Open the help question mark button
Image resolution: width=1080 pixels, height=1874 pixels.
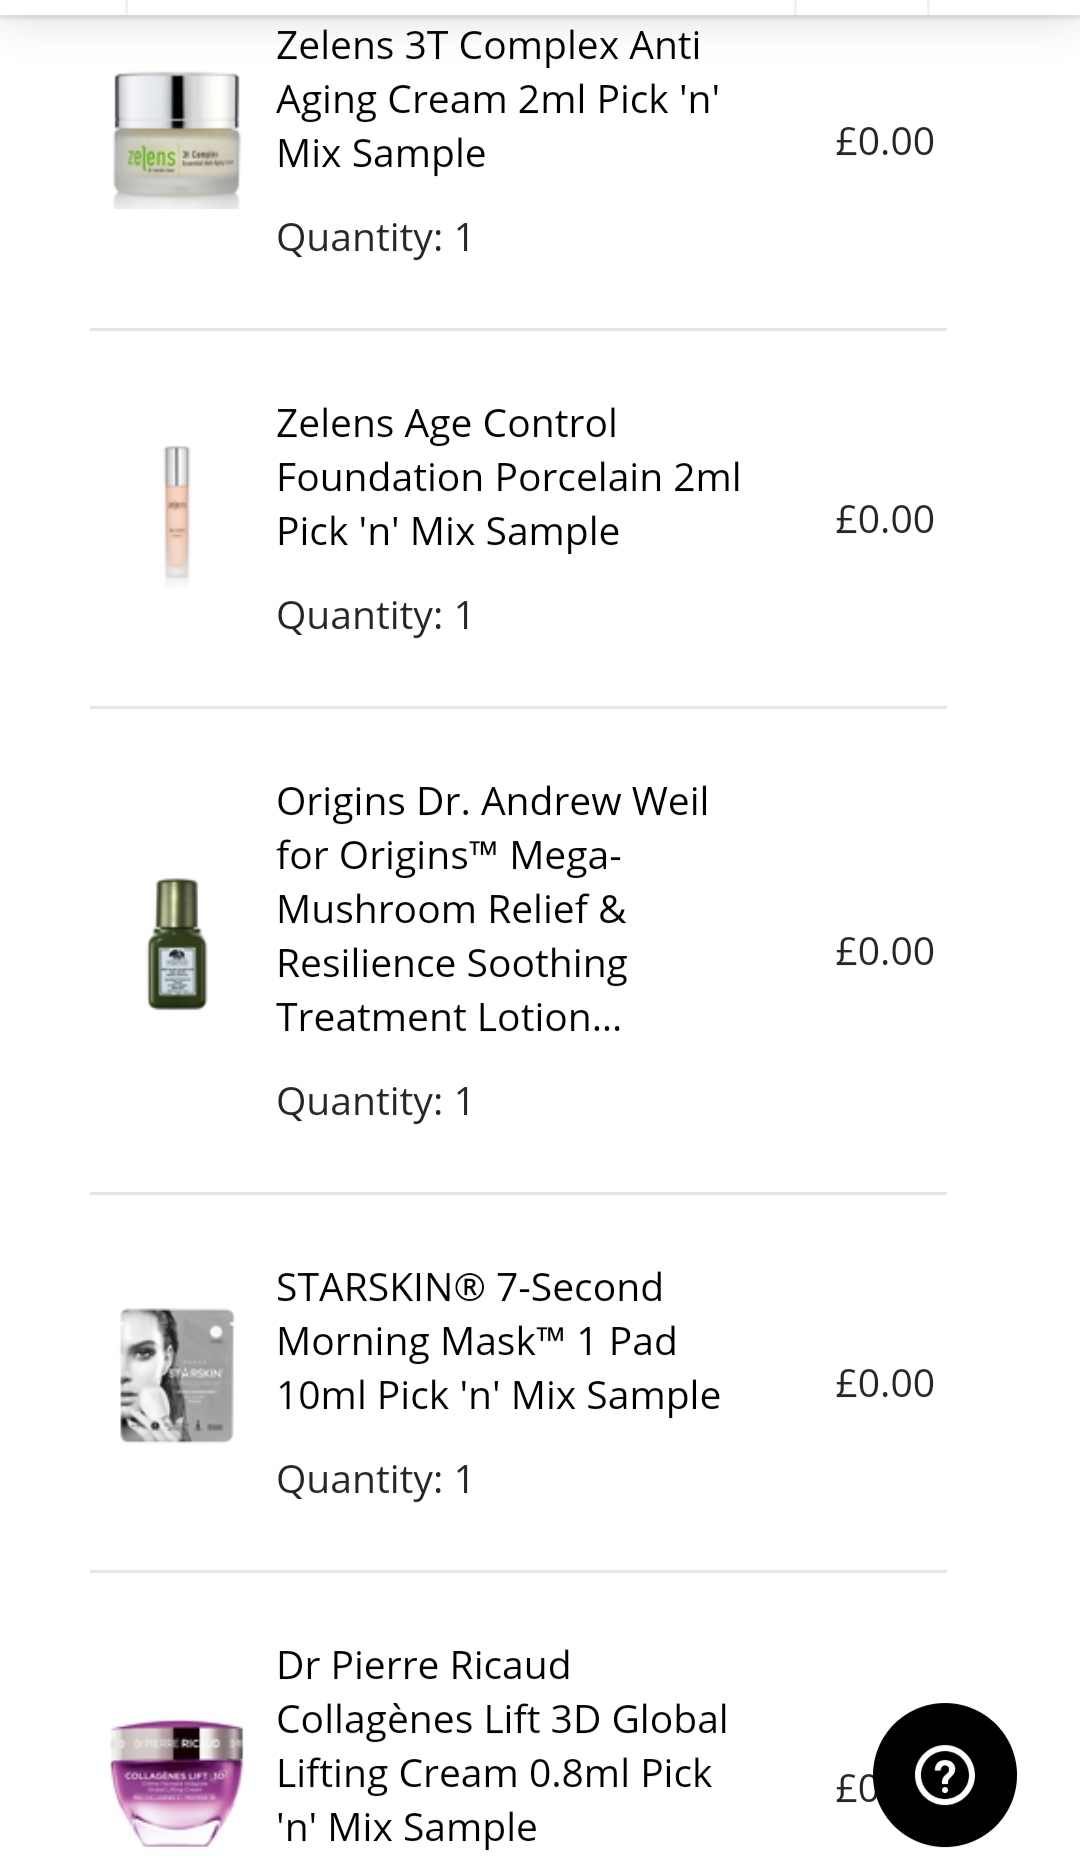pyautogui.click(x=944, y=1775)
